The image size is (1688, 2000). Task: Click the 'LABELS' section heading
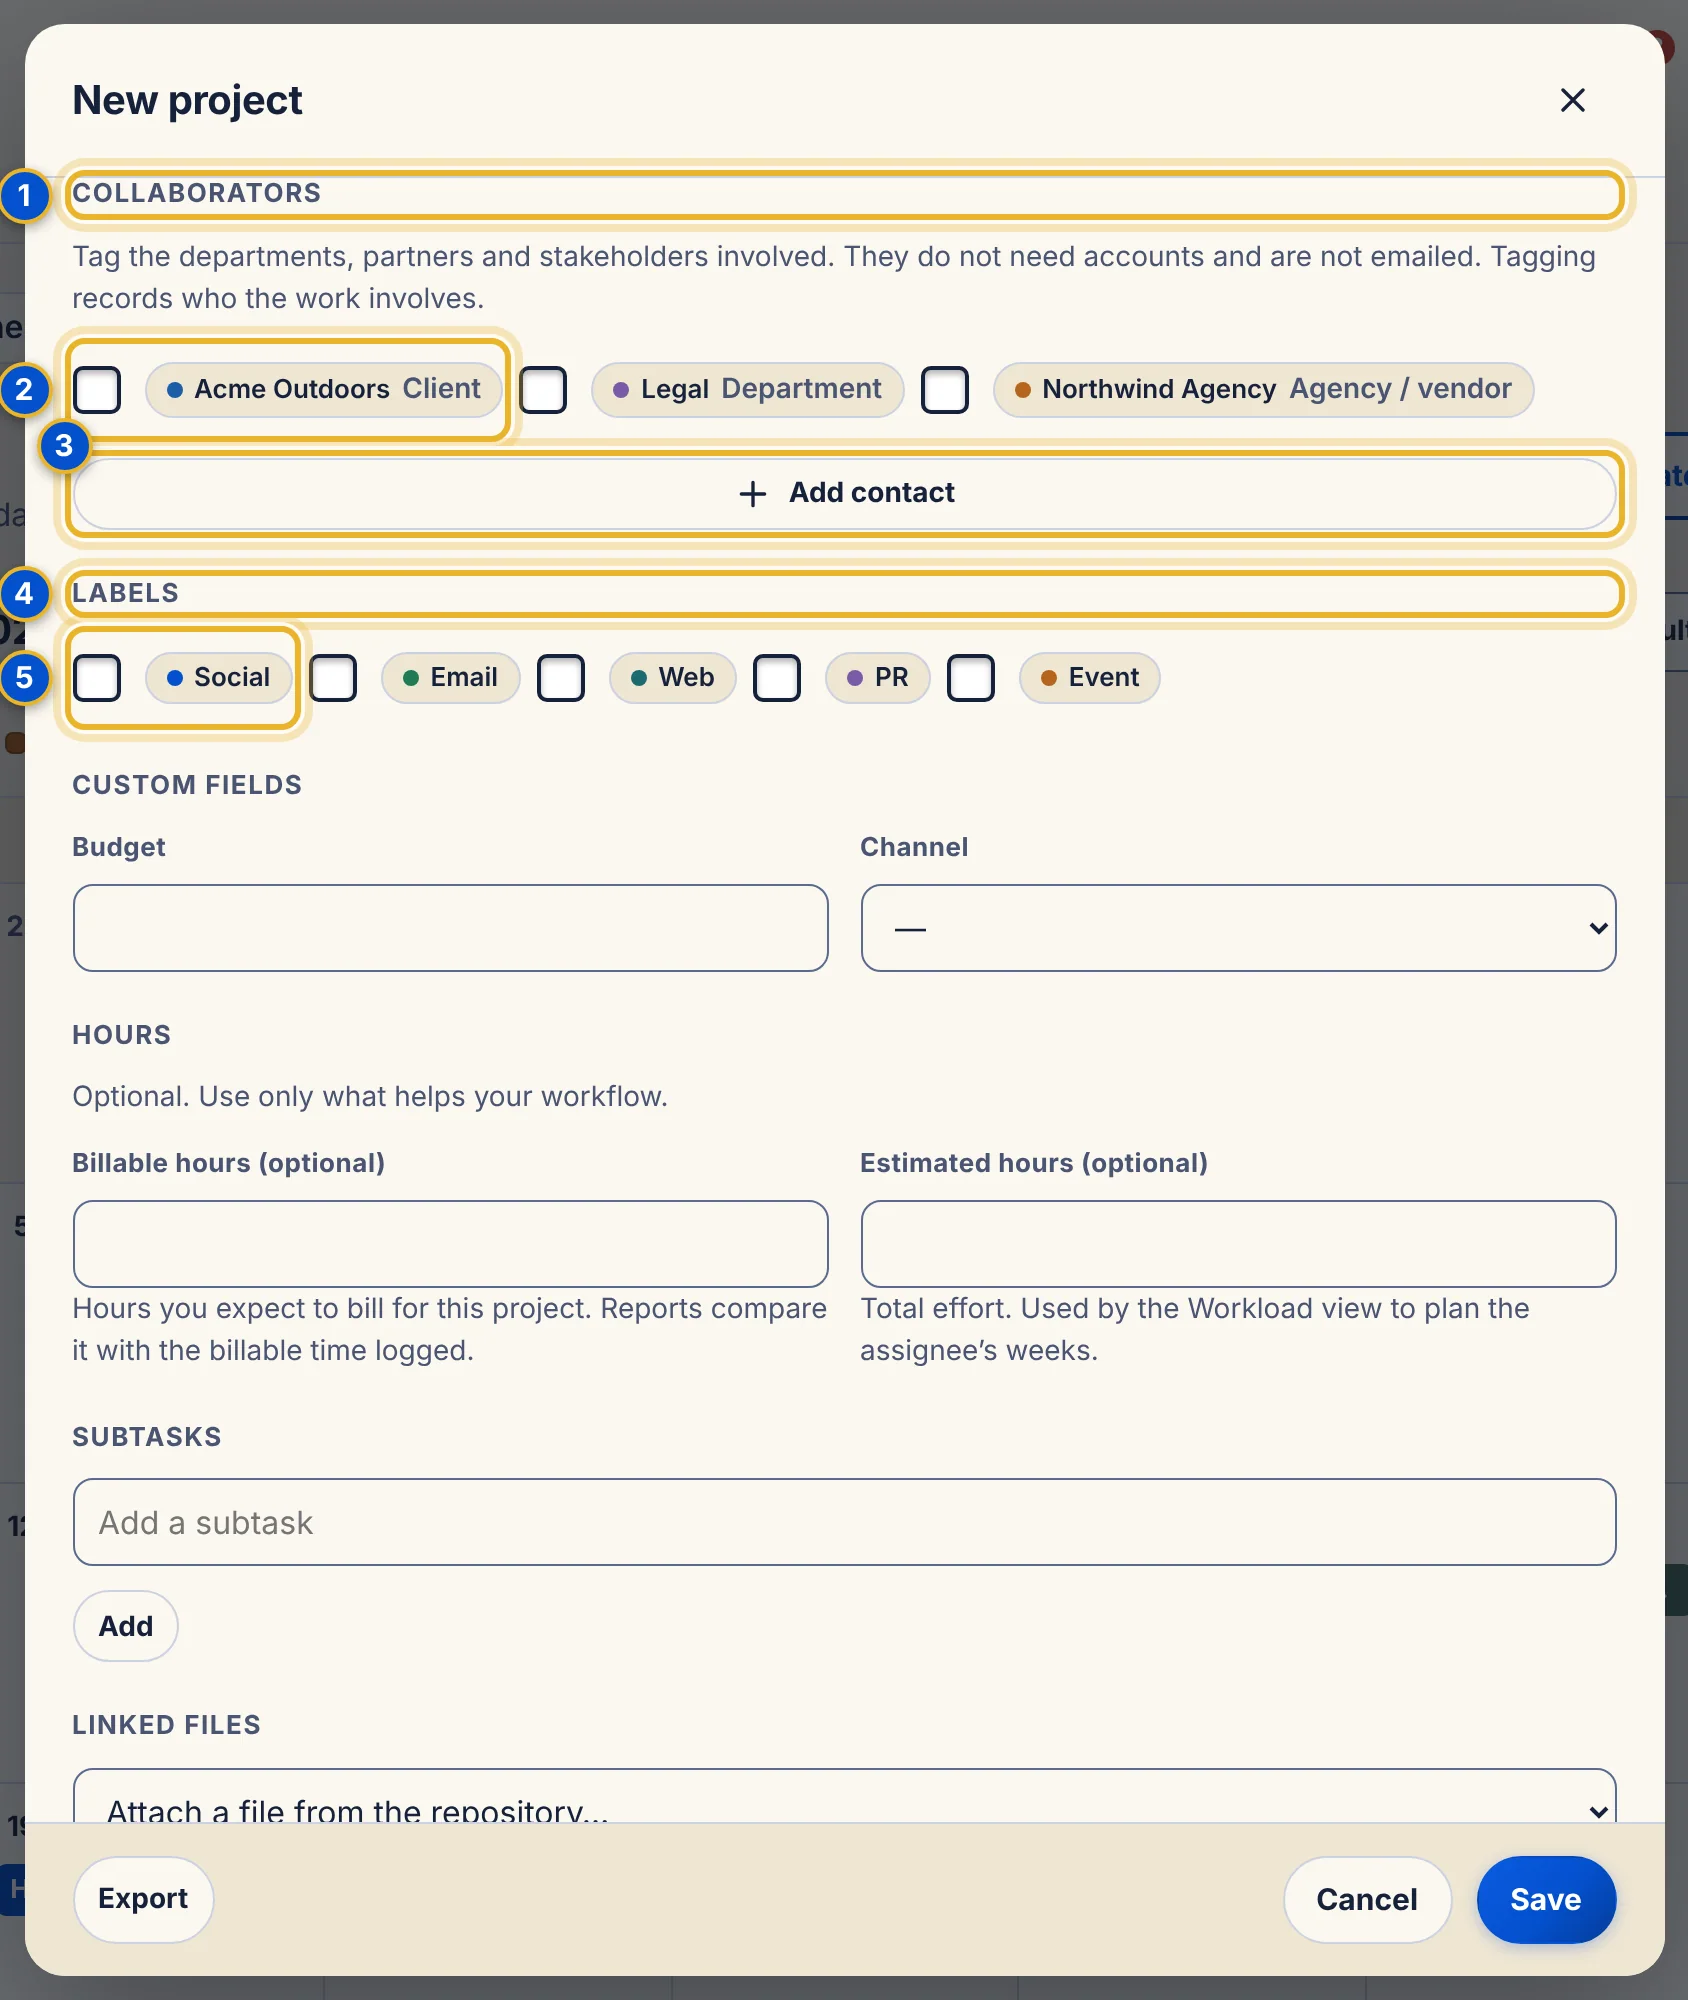click(x=126, y=593)
